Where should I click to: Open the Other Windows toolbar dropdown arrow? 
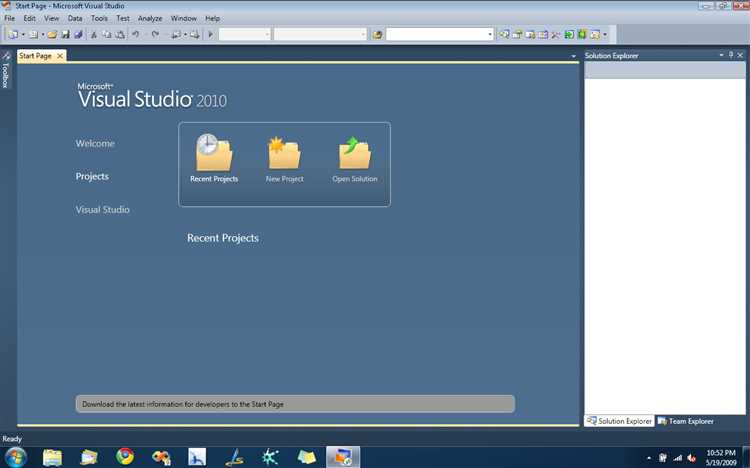tap(605, 34)
